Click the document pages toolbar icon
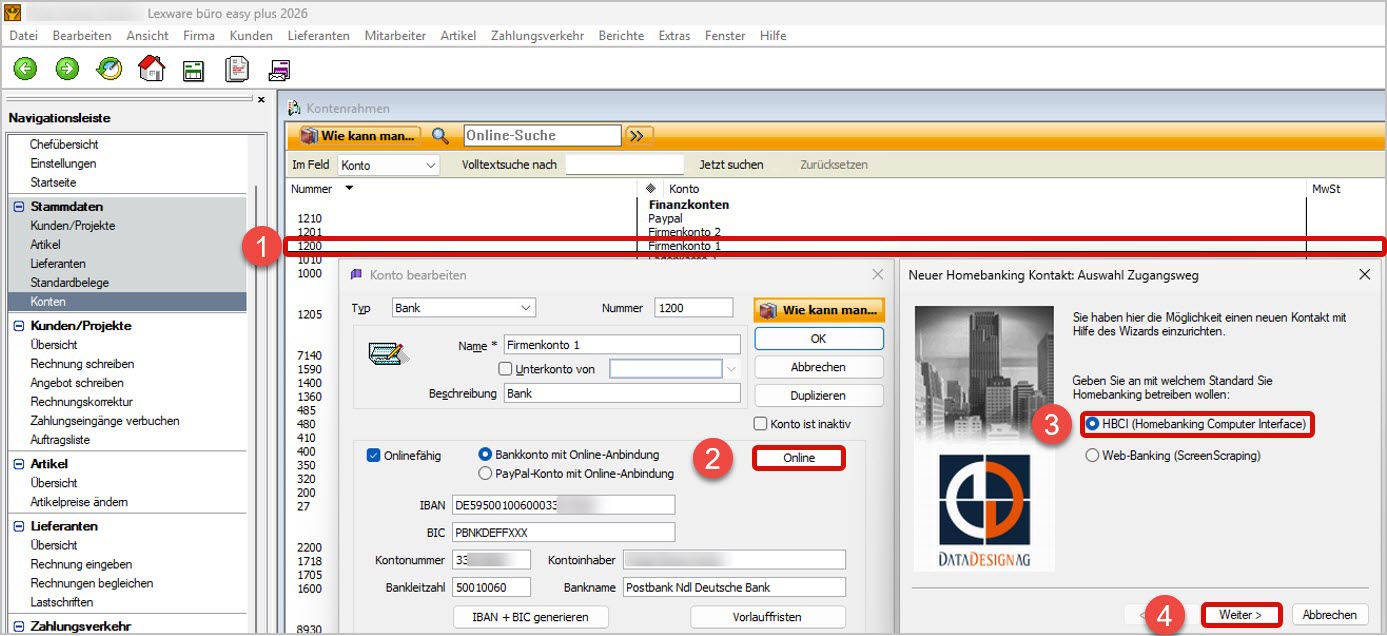Image resolution: width=1387 pixels, height=636 pixels. click(x=236, y=69)
